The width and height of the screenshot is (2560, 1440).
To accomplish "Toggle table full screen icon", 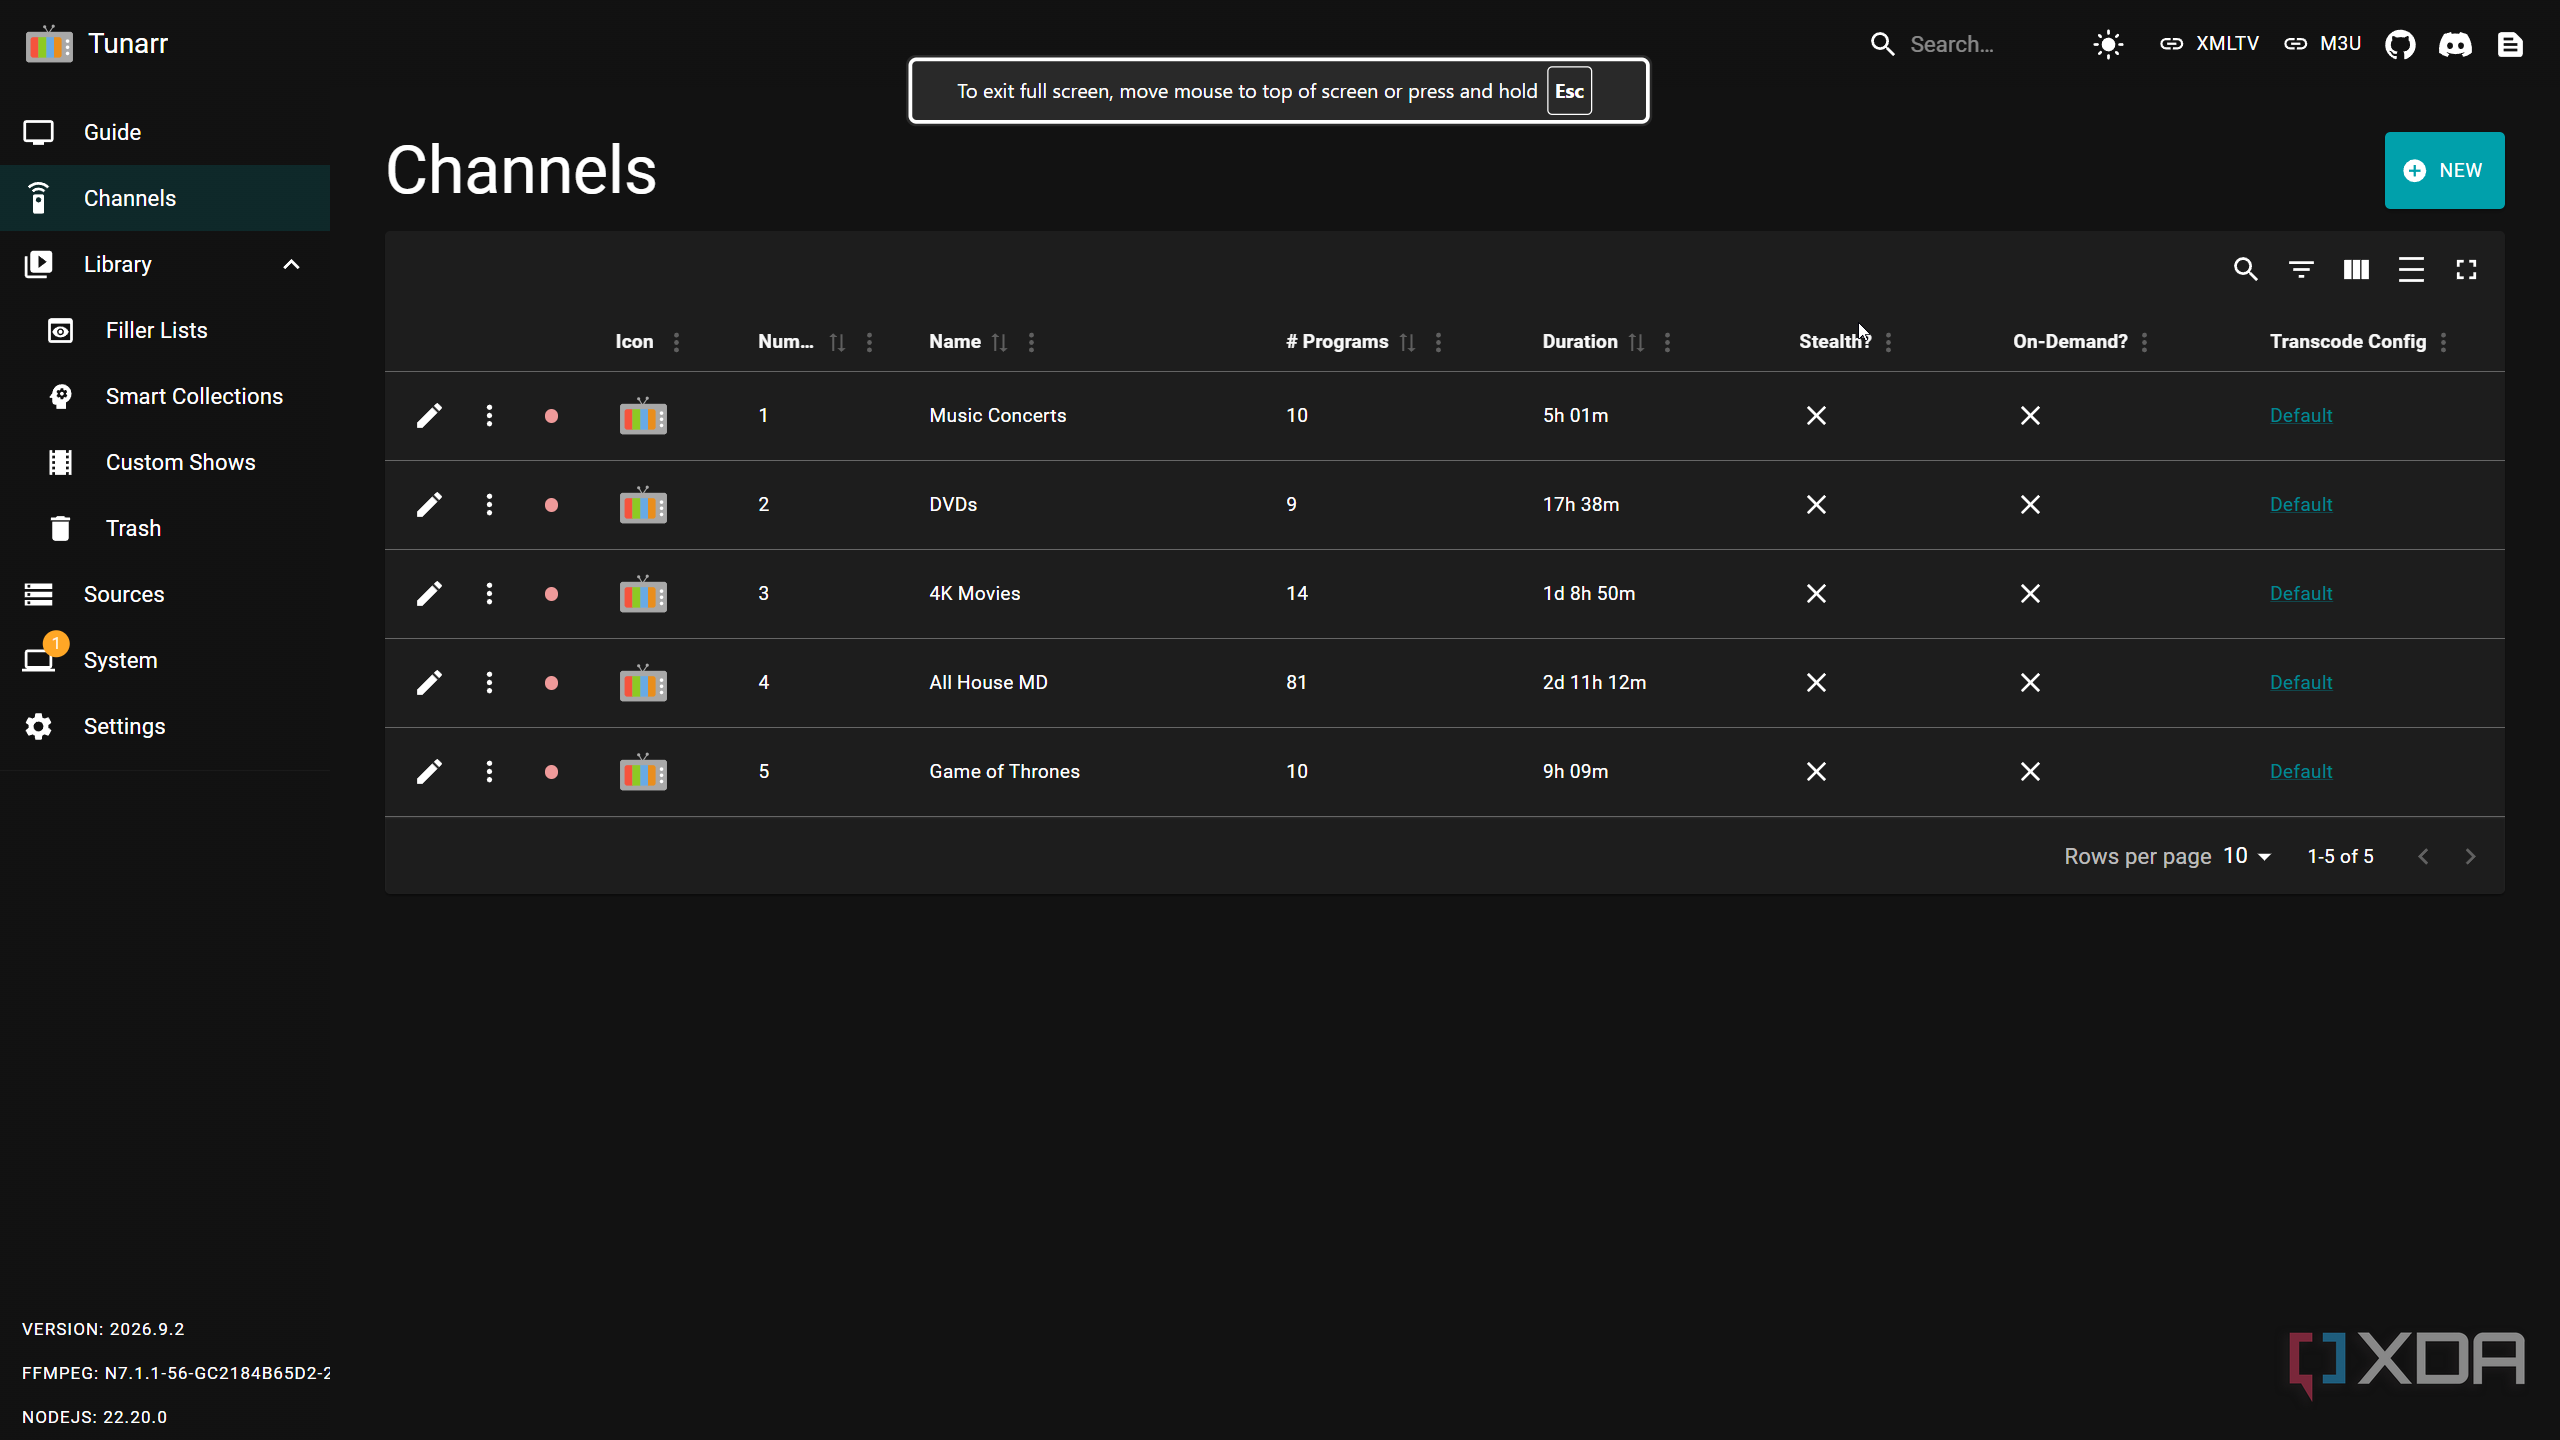I will pos(2466,269).
